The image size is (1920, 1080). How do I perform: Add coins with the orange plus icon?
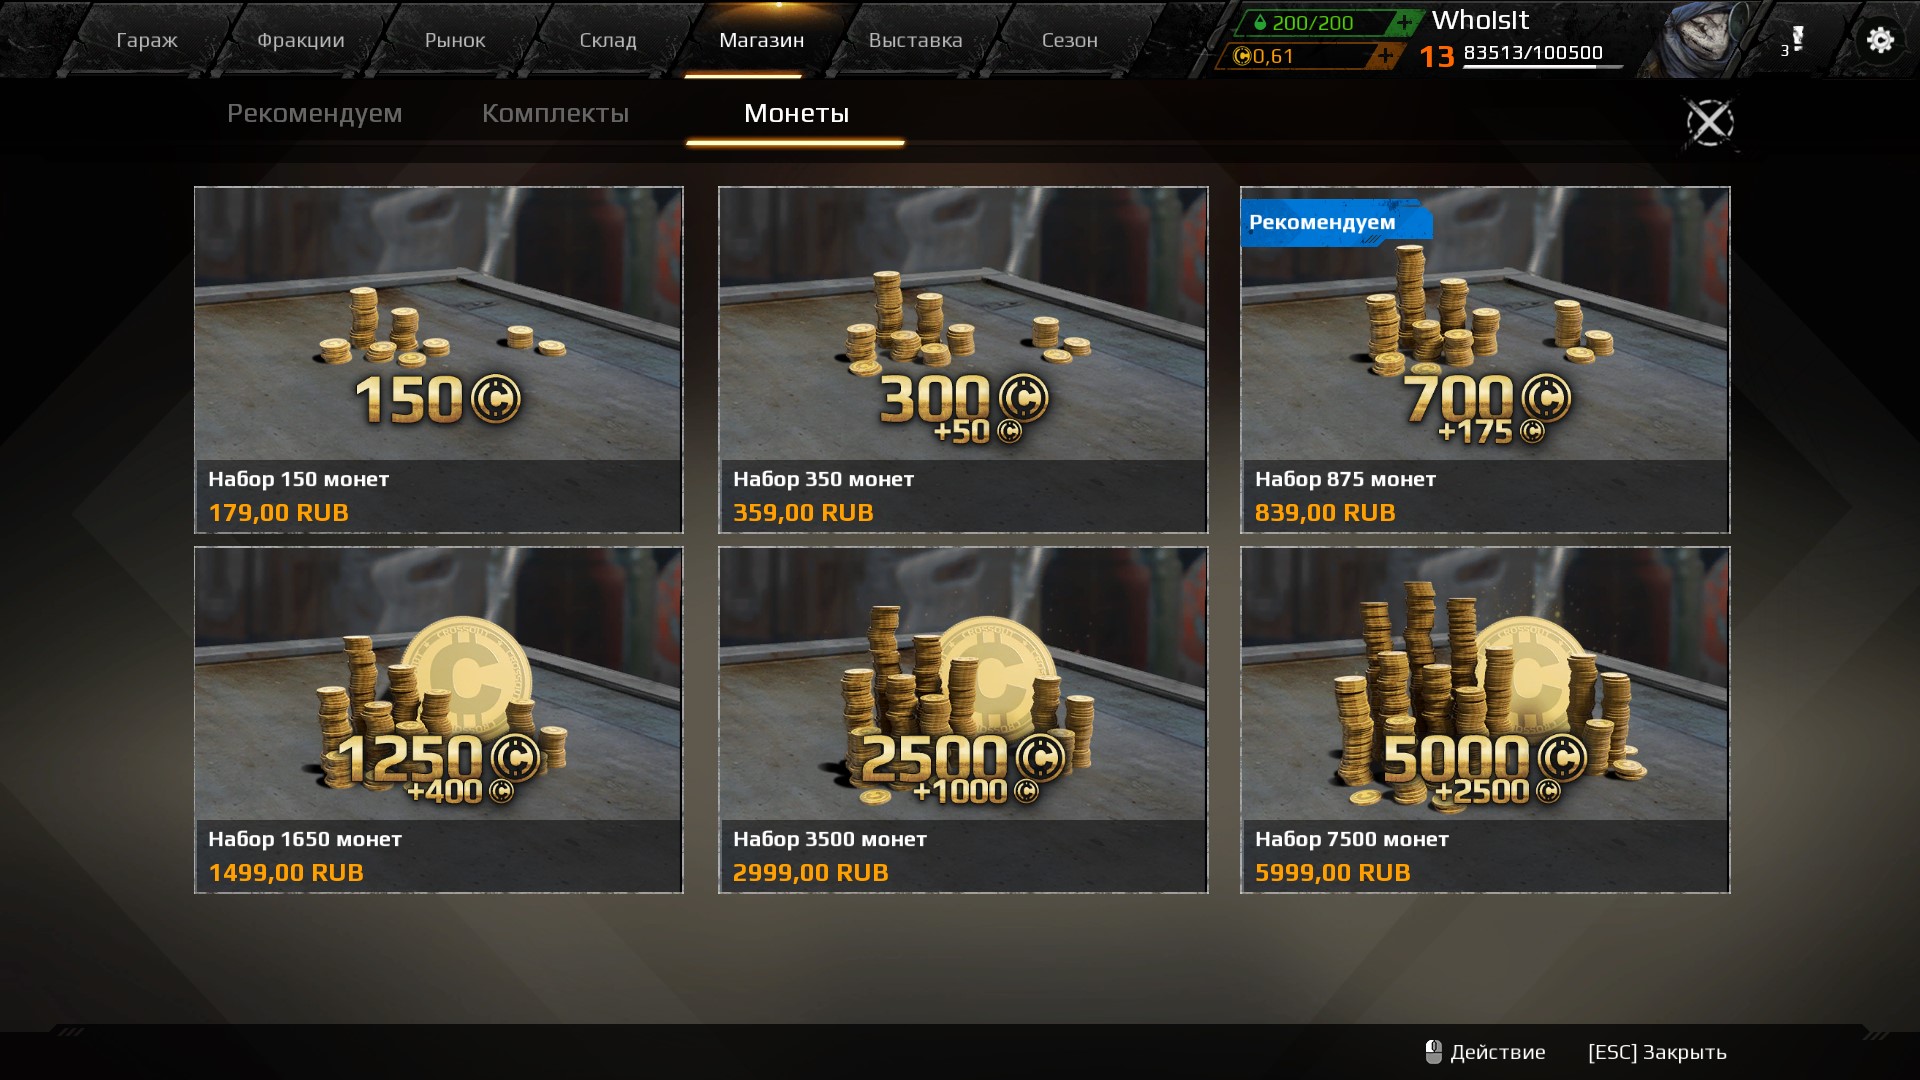[x=1385, y=56]
